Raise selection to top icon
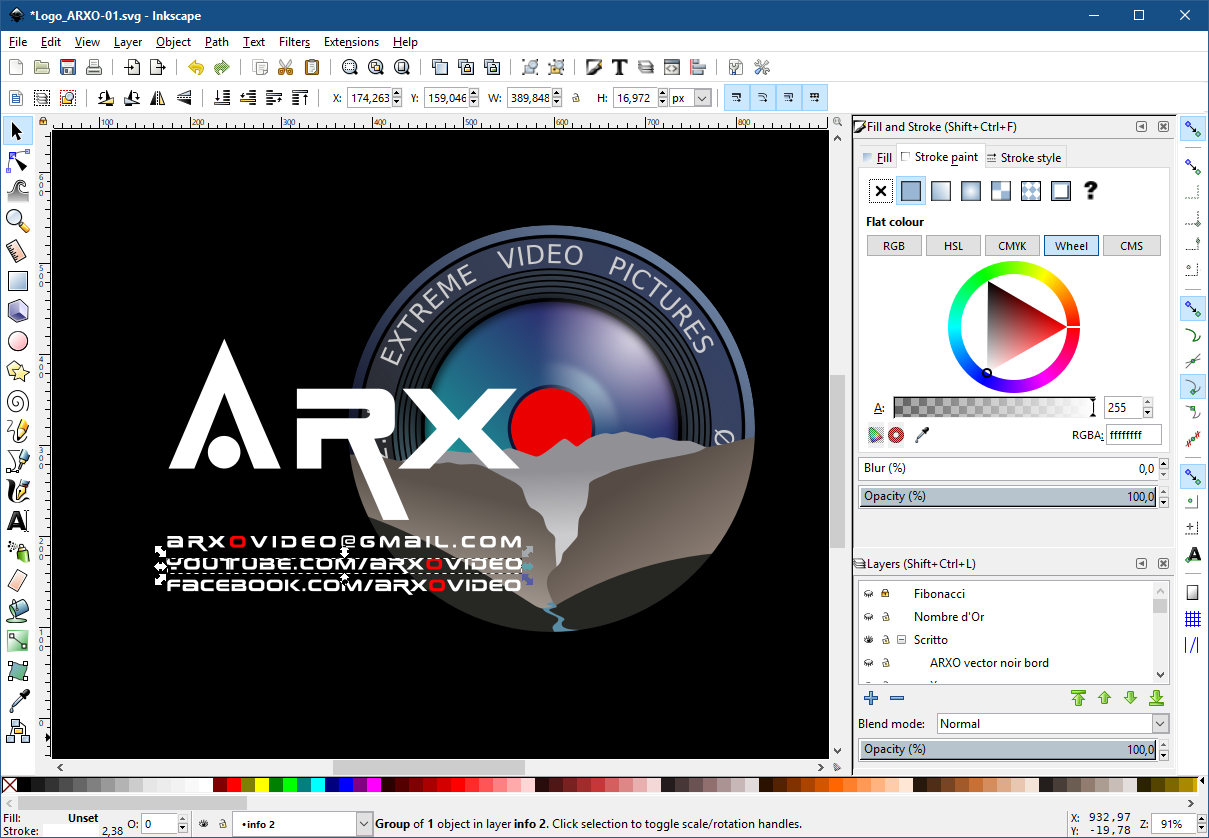Viewport: 1209px width, 838px height. coord(300,98)
